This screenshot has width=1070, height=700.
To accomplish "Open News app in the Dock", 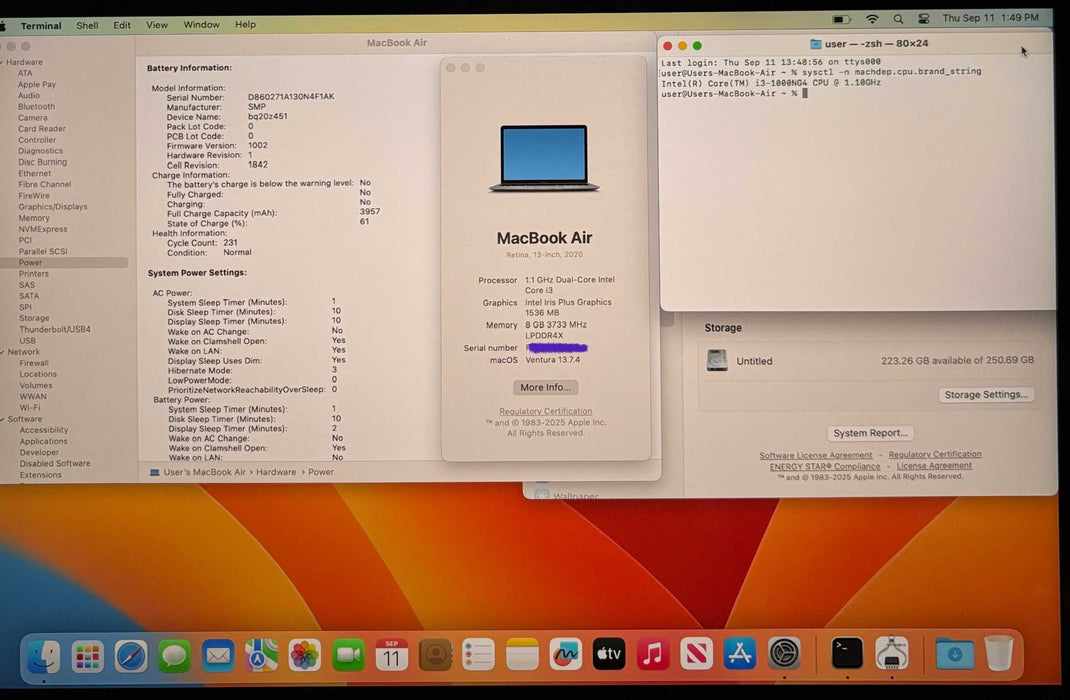I will pos(696,655).
